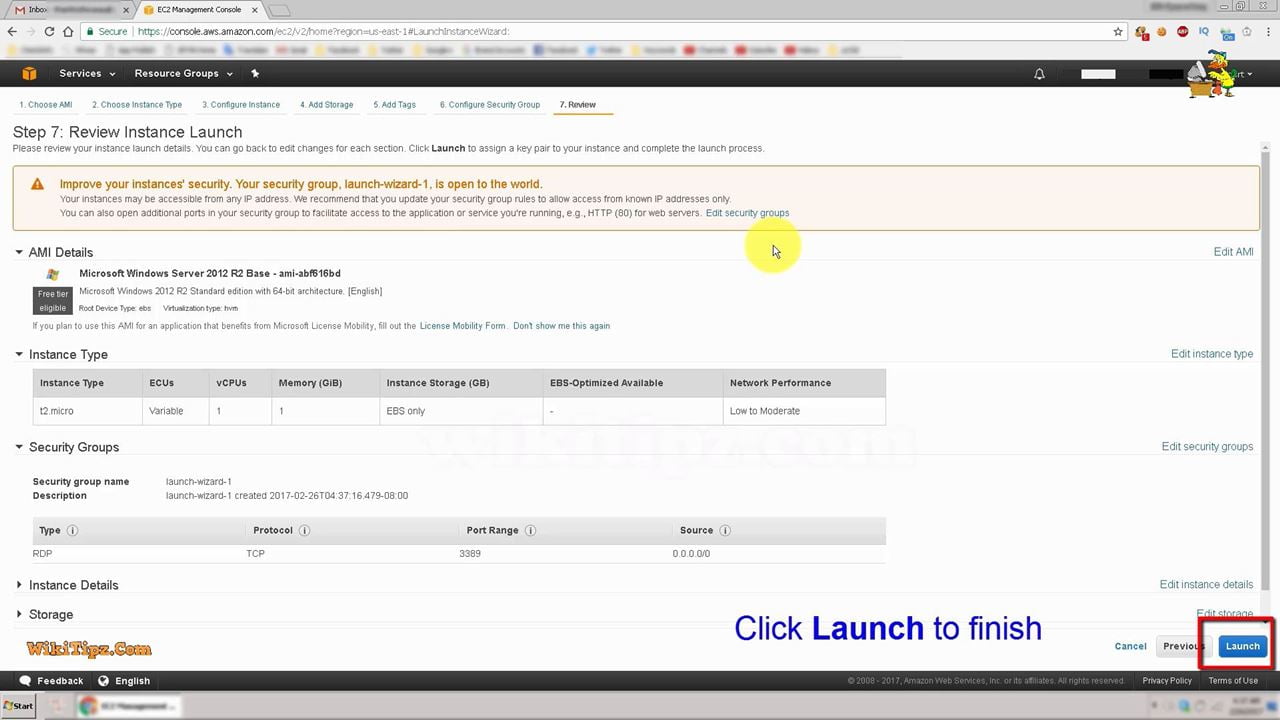The height and width of the screenshot is (720, 1280).
Task: Open the Terms of Use link
Action: [x=1233, y=681]
